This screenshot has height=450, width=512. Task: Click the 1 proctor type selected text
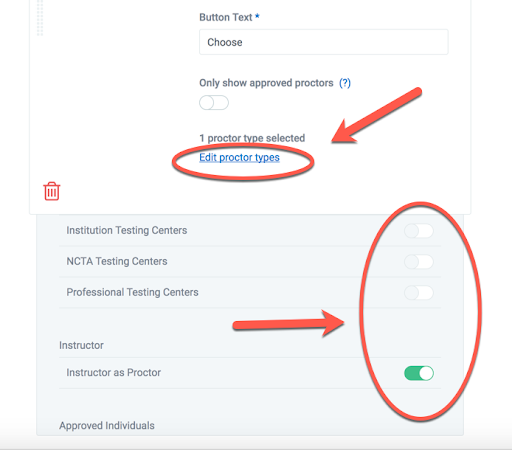pyautogui.click(x=252, y=138)
